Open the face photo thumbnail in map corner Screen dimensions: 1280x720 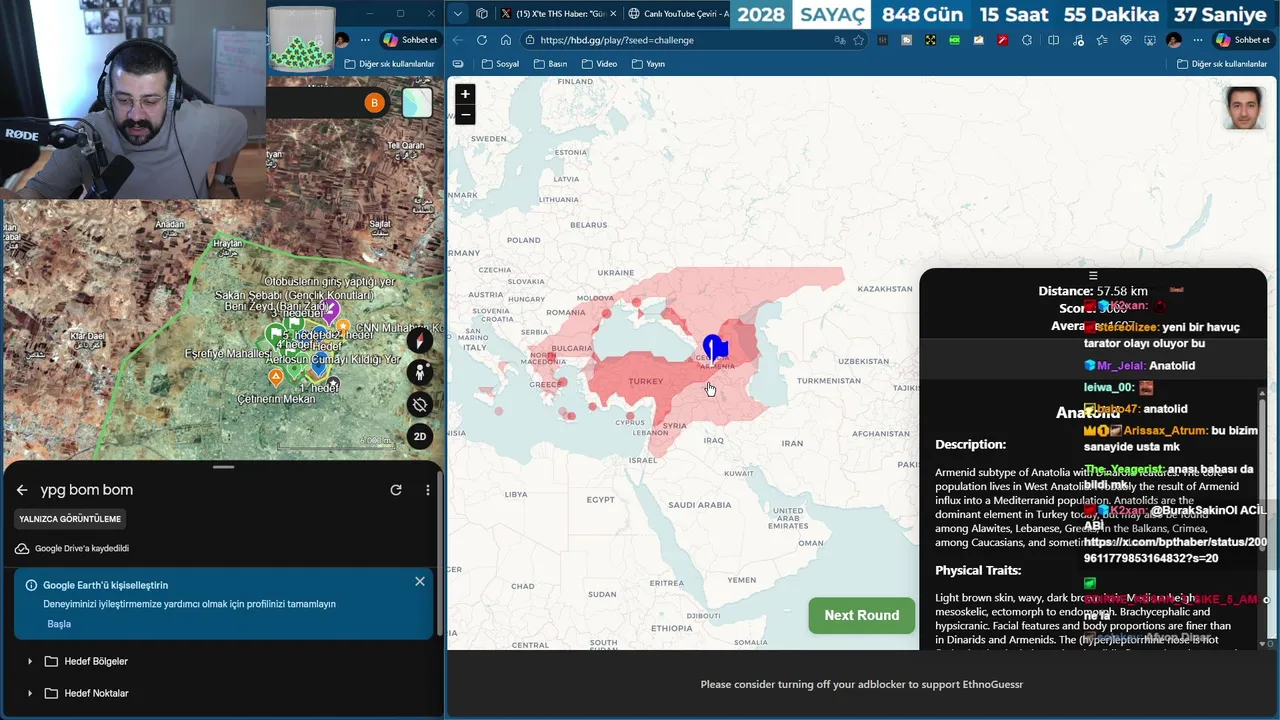pyautogui.click(x=1244, y=108)
